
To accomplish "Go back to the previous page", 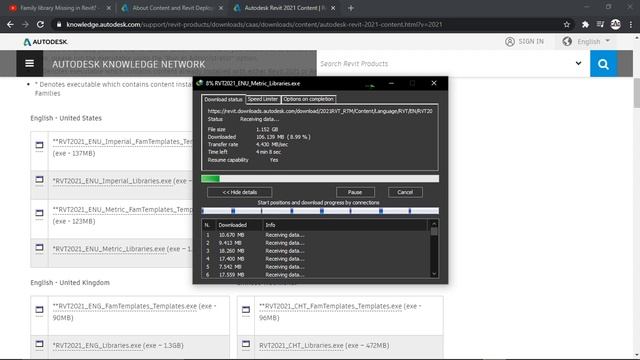I will click(10, 24).
